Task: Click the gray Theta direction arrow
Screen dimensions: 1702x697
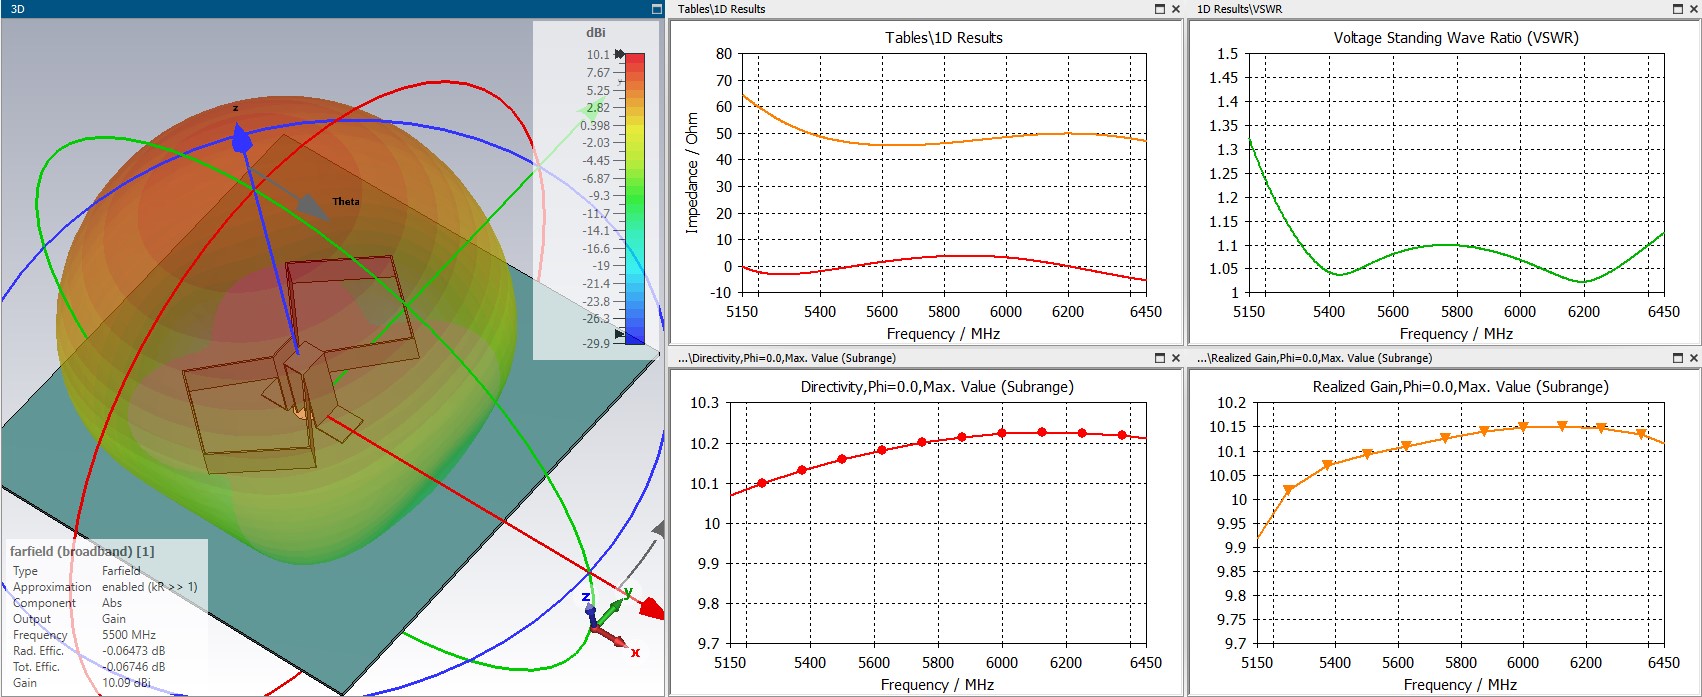Action: pos(314,206)
